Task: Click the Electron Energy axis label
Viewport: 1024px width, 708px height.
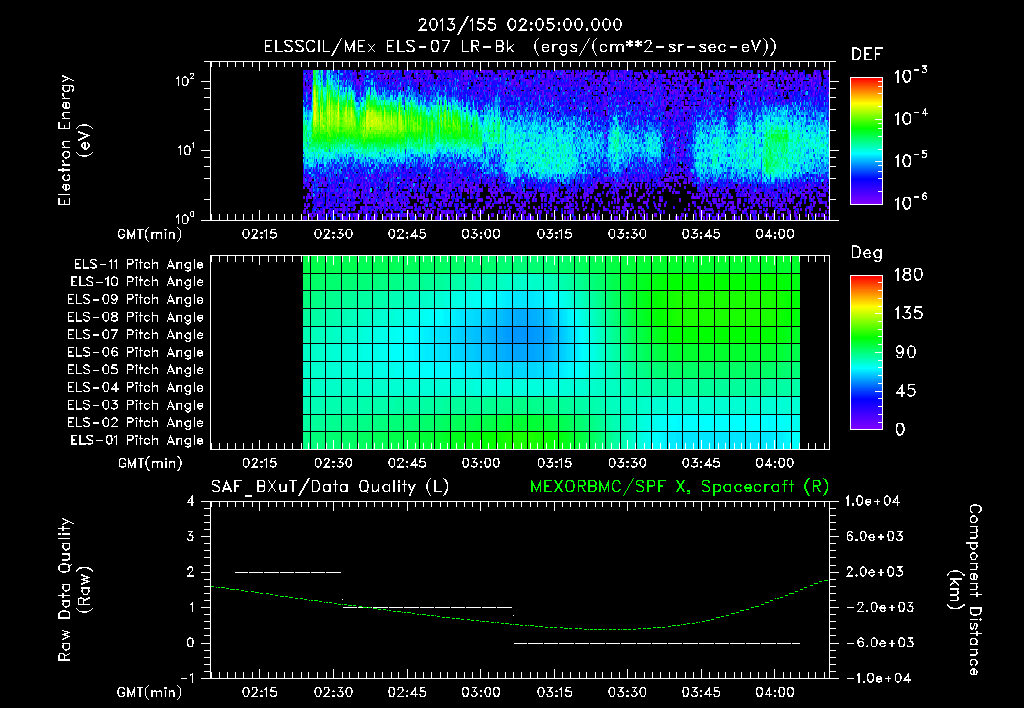Action: (x=74, y=141)
